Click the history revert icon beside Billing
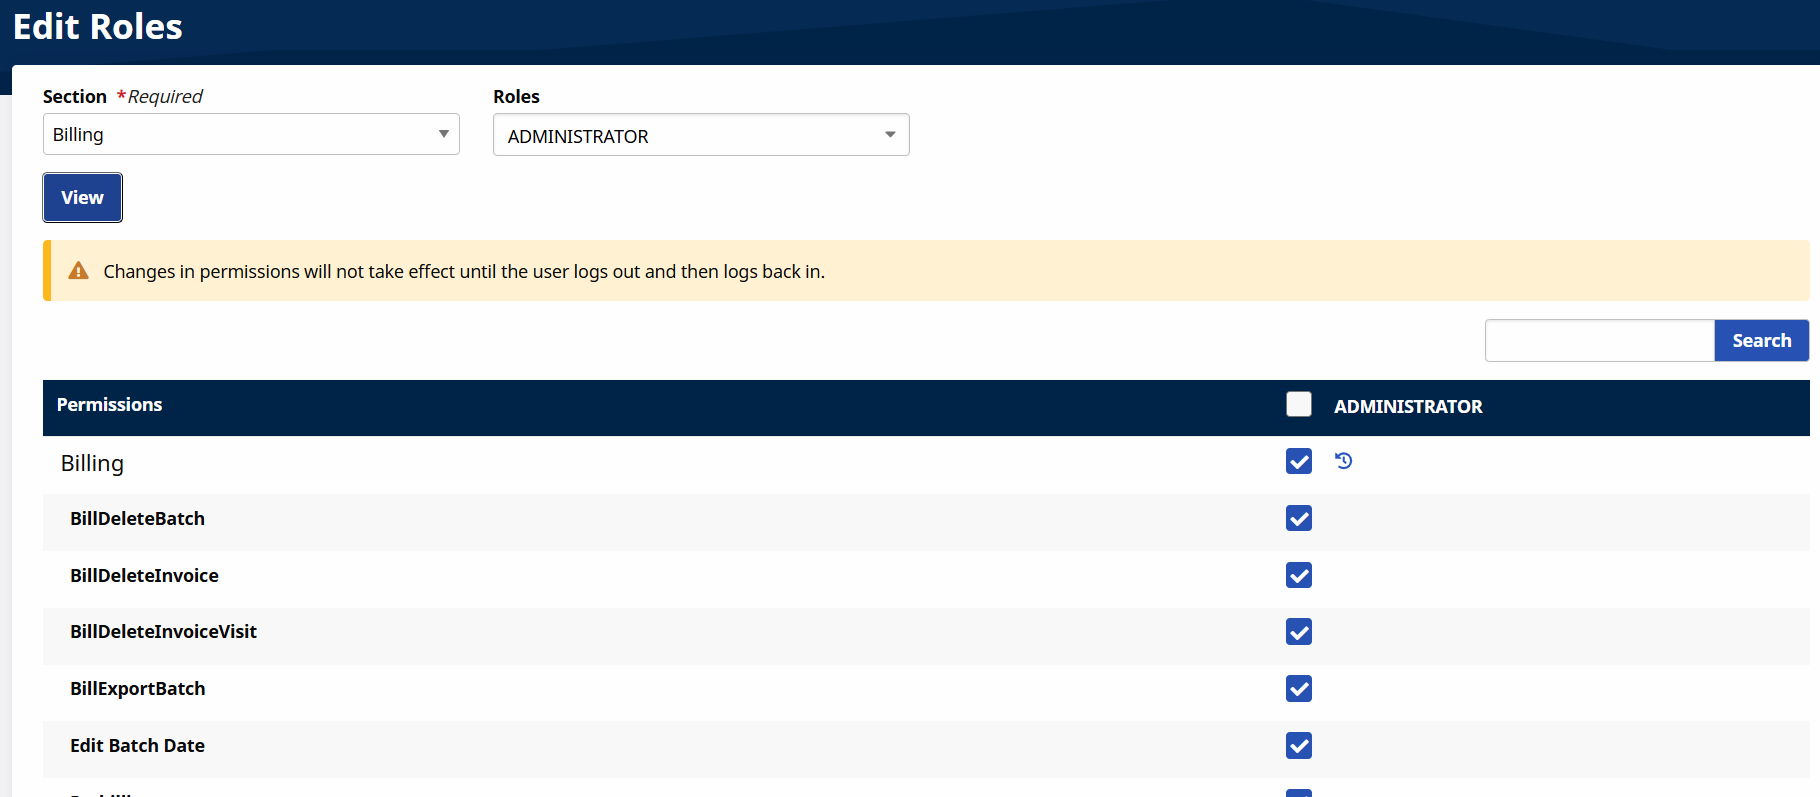The height and width of the screenshot is (797, 1820). pyautogui.click(x=1343, y=461)
